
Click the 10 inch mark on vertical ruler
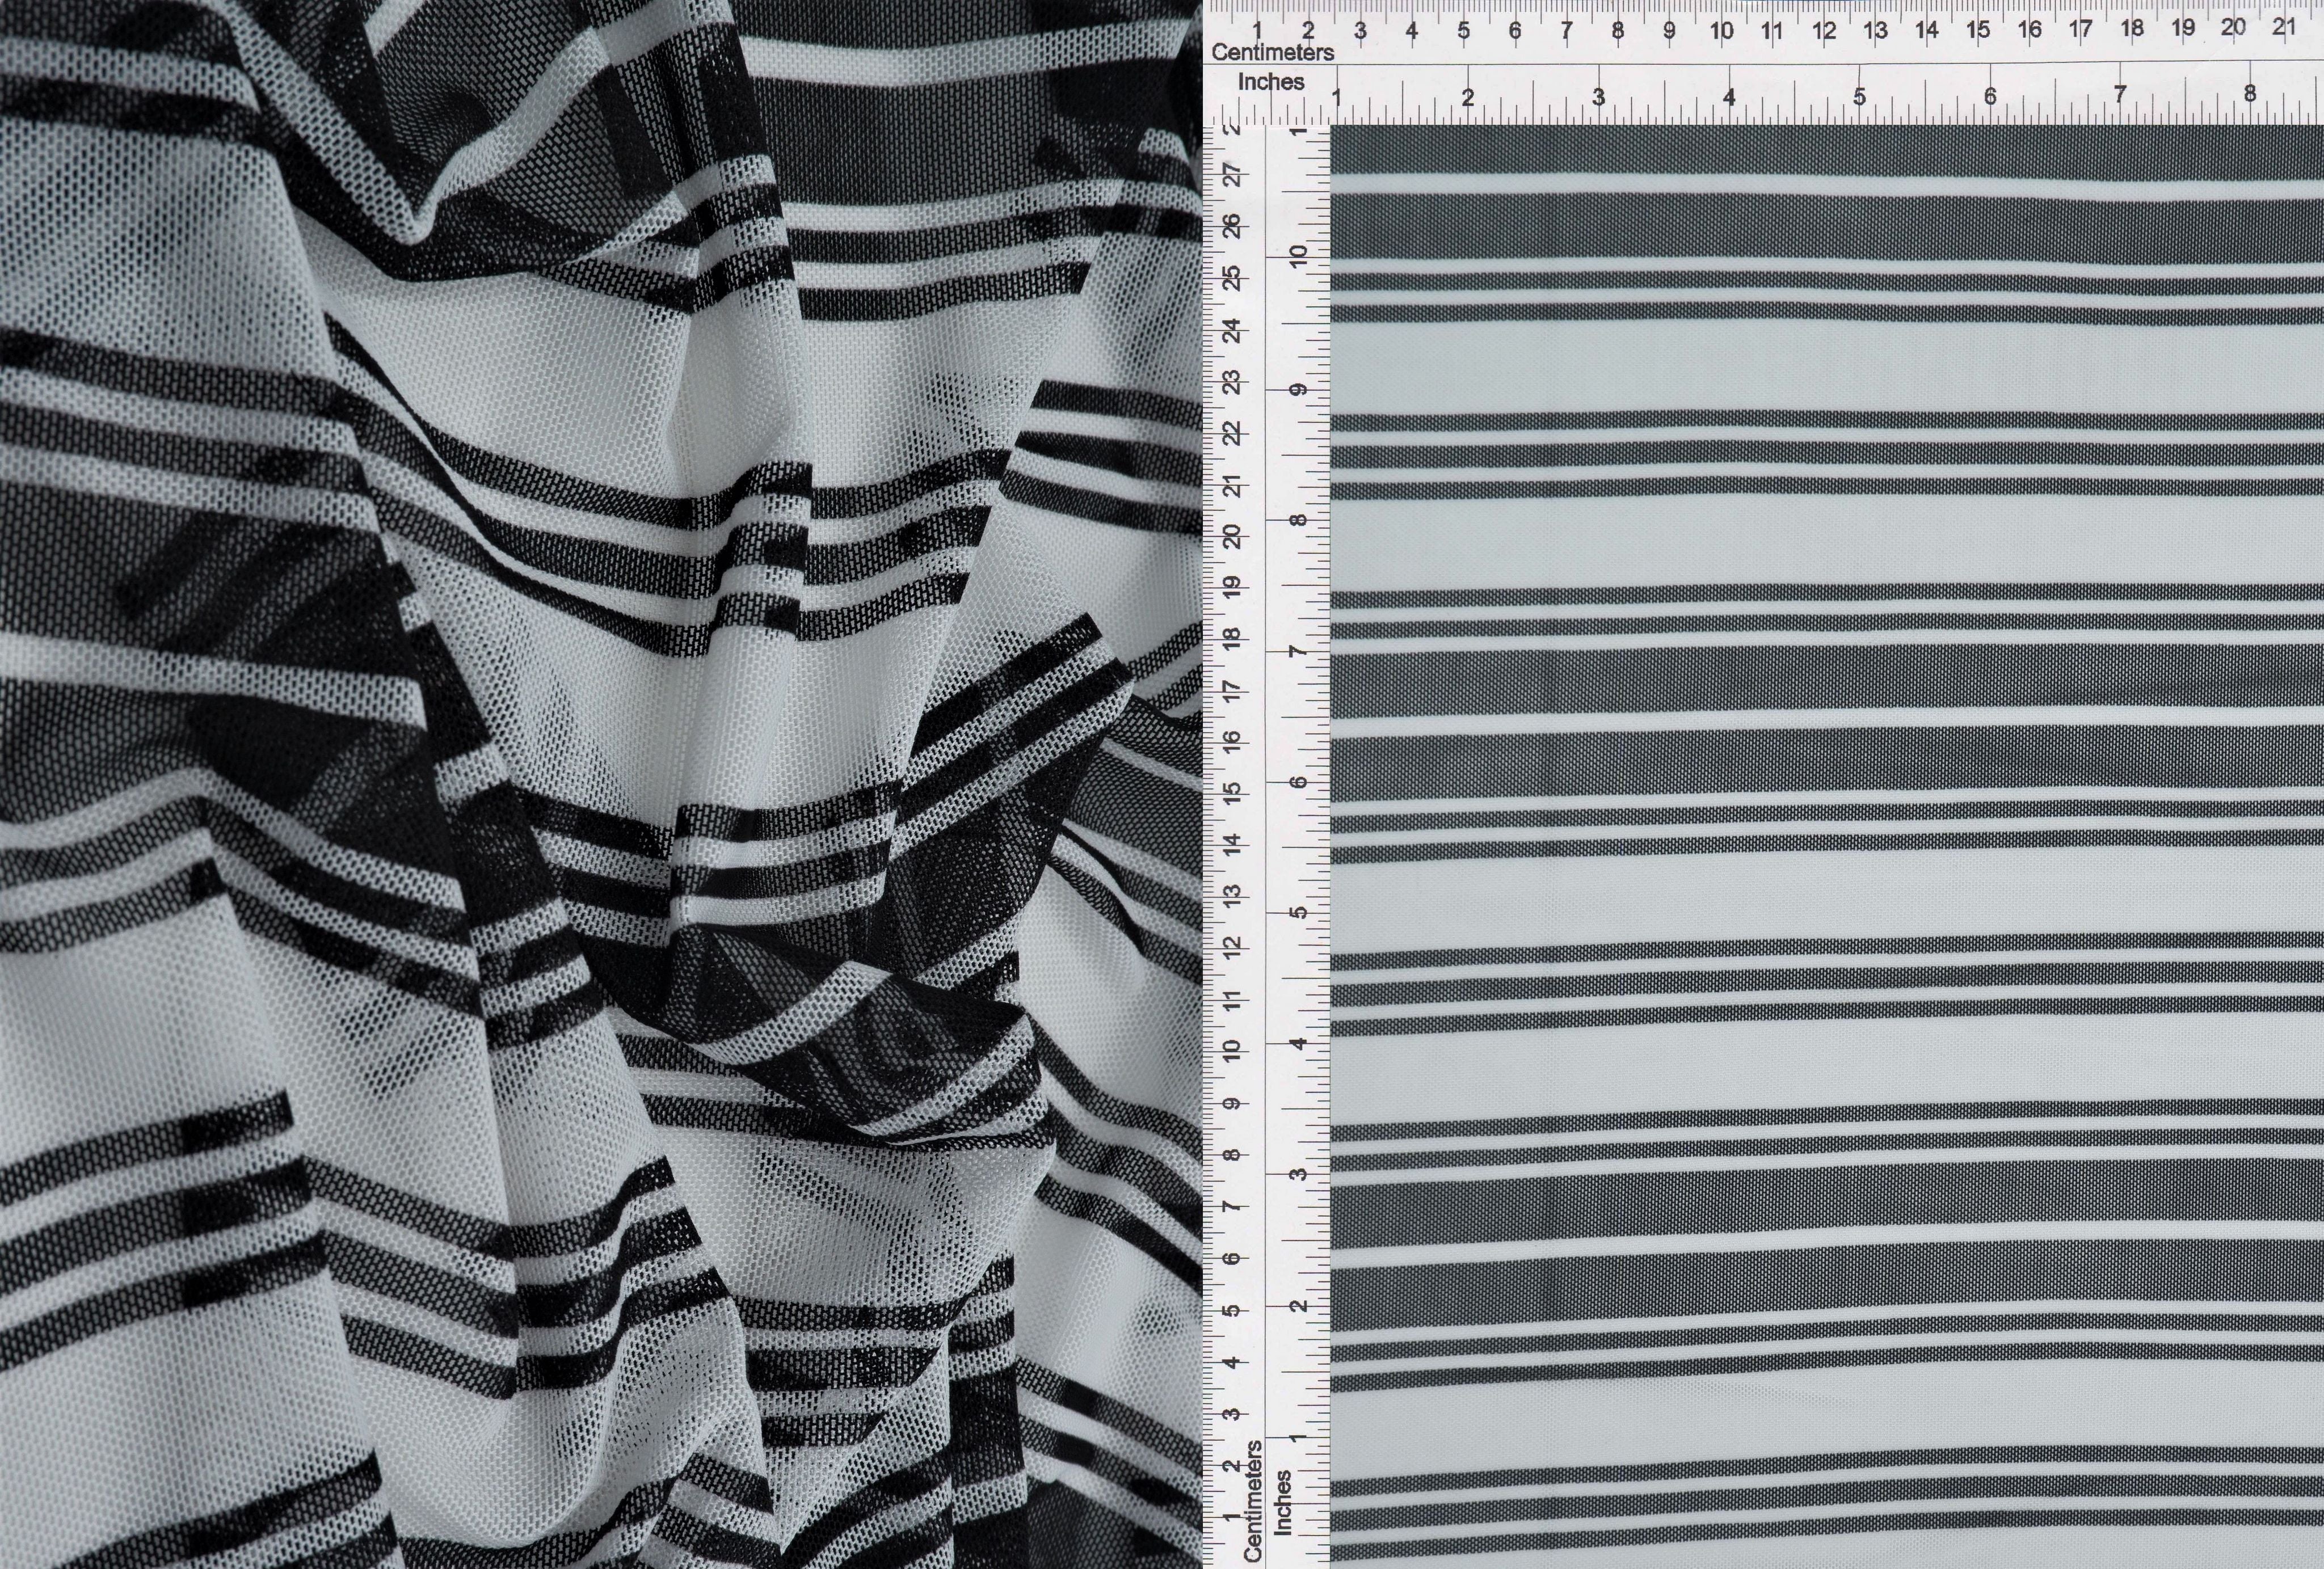click(x=1298, y=256)
